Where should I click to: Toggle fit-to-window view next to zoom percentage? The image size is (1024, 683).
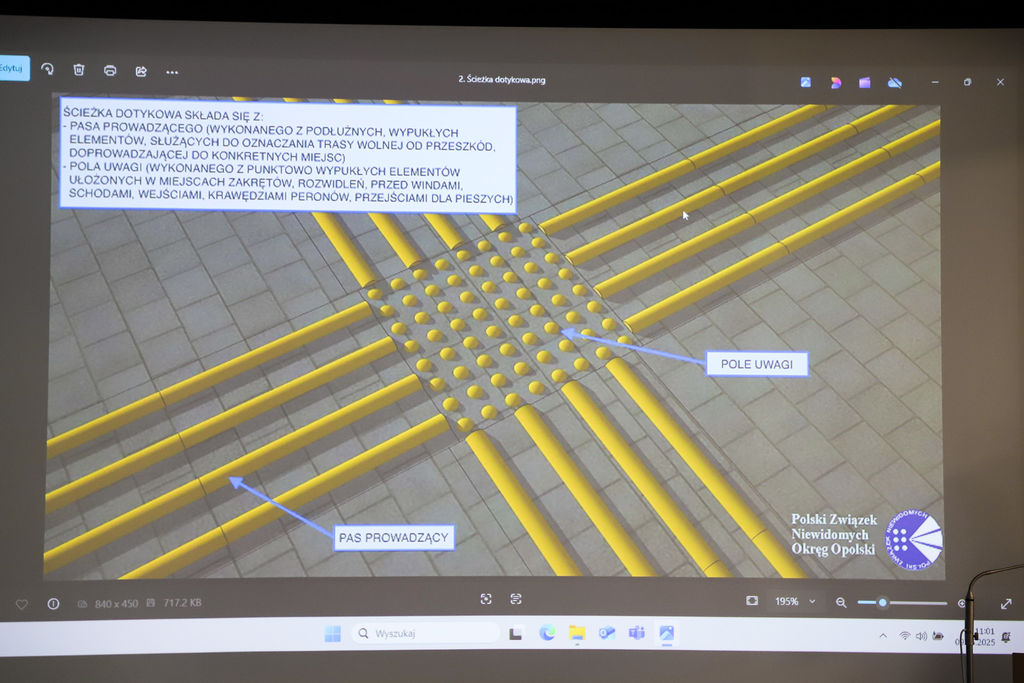pos(752,601)
